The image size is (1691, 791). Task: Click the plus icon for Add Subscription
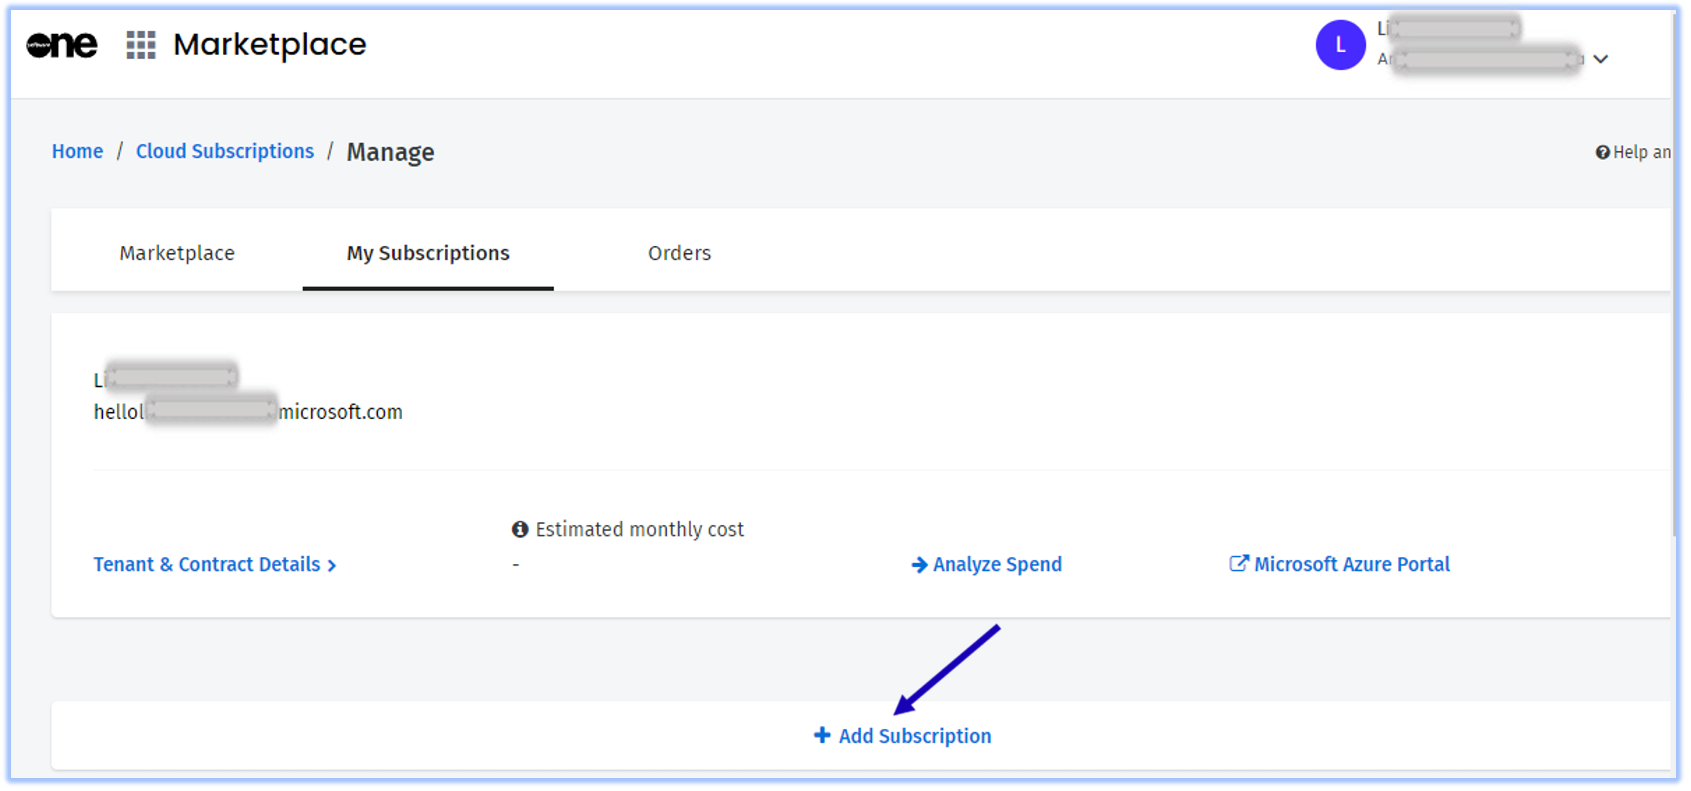pos(822,736)
